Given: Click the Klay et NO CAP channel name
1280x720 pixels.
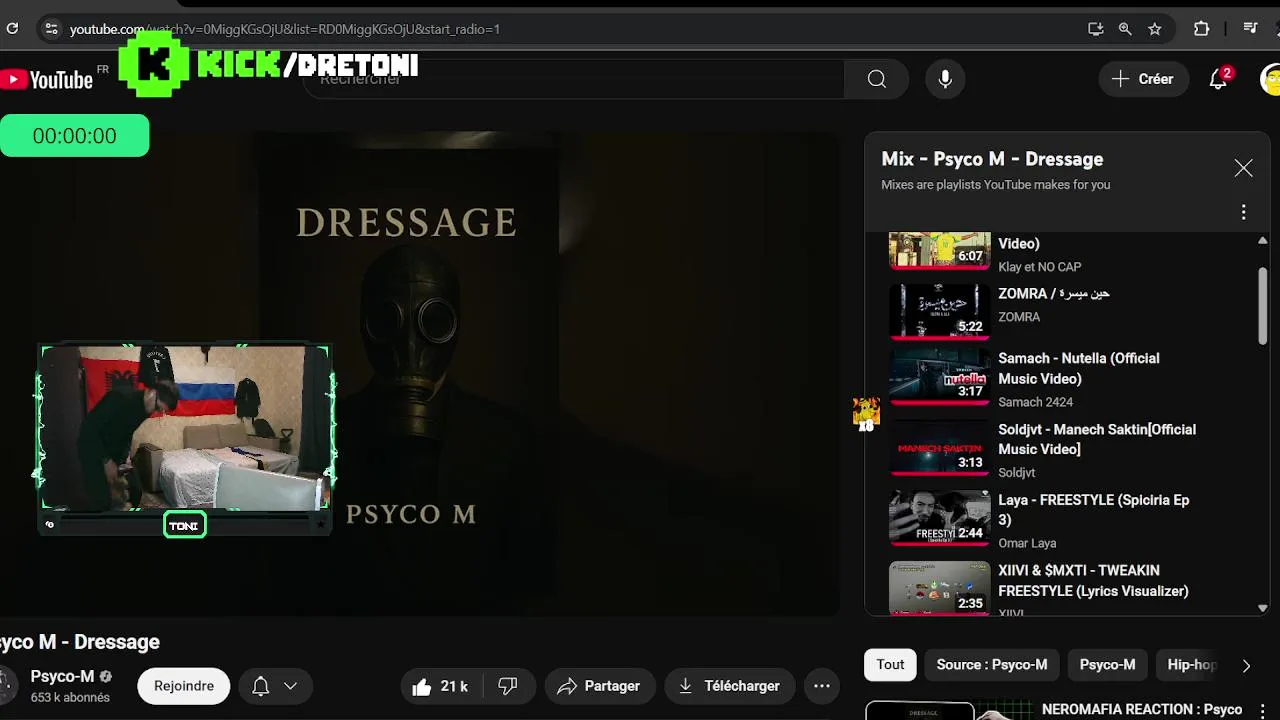Looking at the screenshot, I should pyautogui.click(x=1040, y=267).
